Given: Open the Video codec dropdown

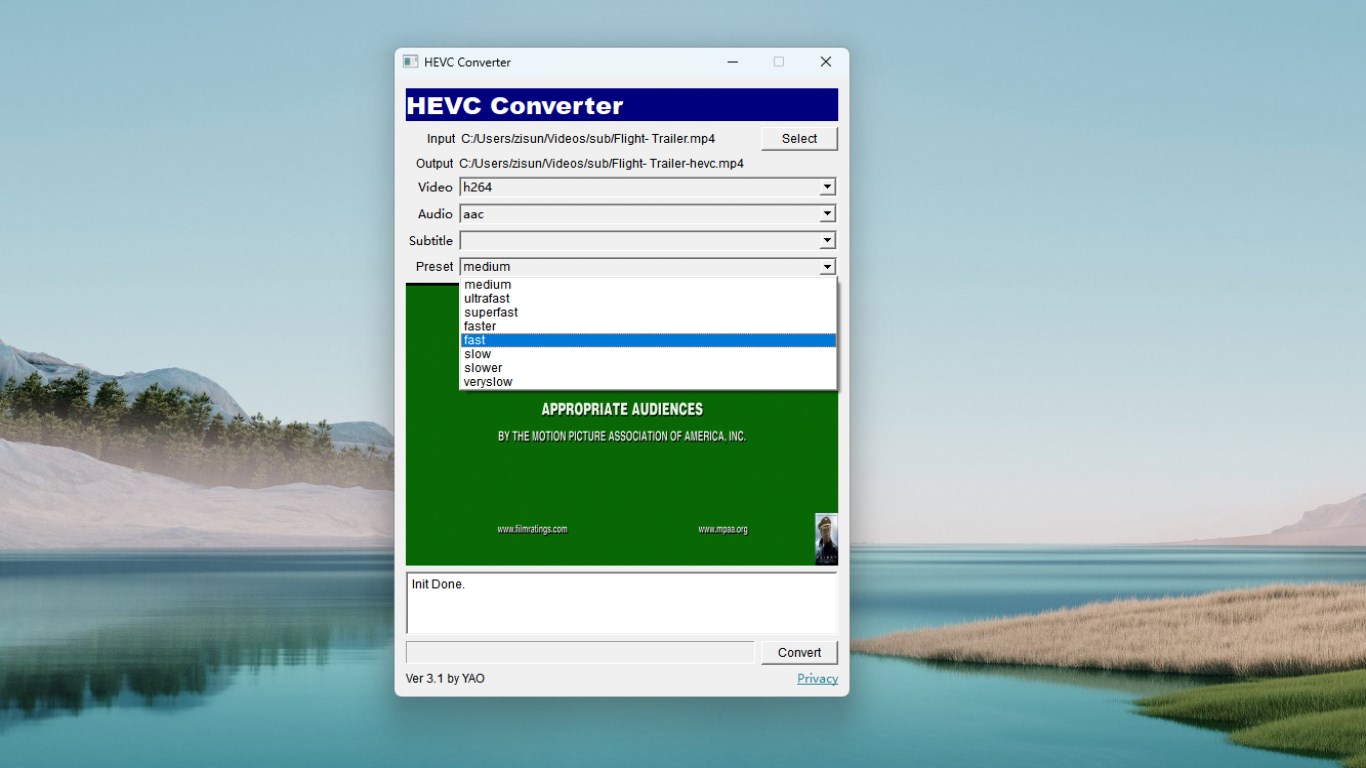Looking at the screenshot, I should click(x=826, y=187).
